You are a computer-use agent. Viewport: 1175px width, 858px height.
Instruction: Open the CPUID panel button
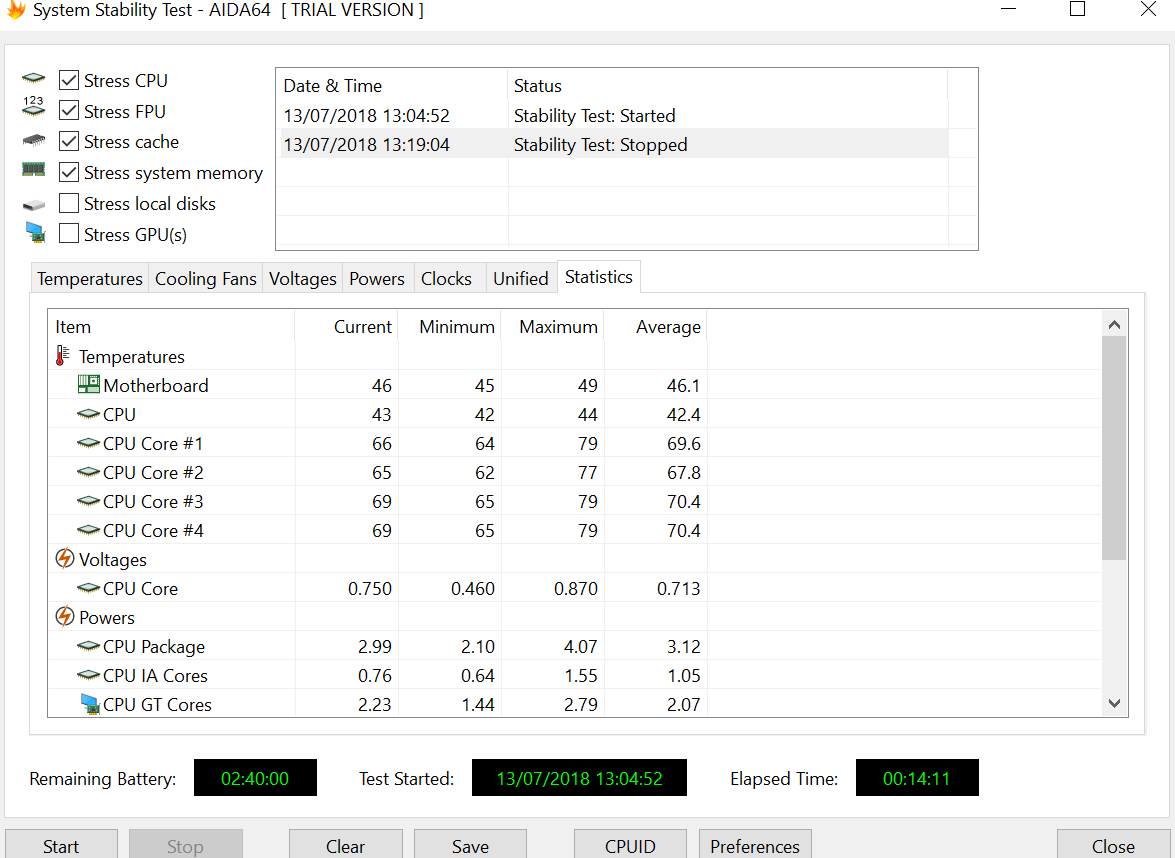click(x=630, y=846)
